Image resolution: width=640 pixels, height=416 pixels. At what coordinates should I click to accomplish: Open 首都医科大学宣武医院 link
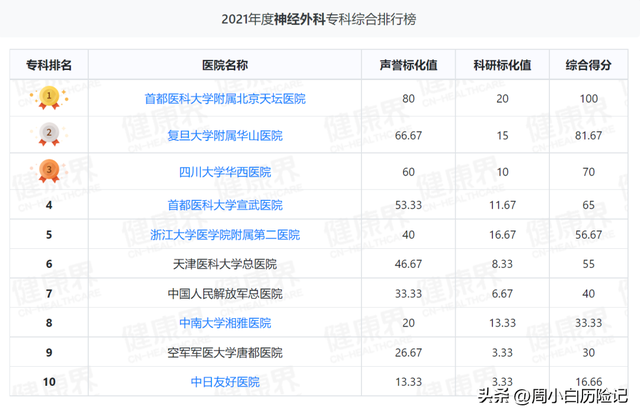coord(225,205)
